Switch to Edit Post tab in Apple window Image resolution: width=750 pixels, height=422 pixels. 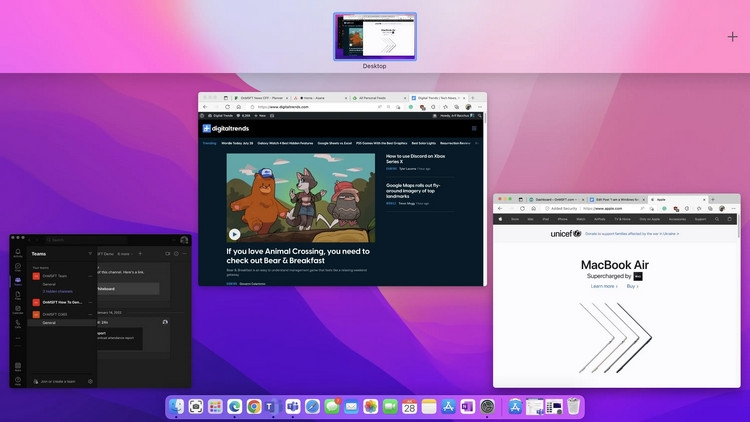pos(617,200)
